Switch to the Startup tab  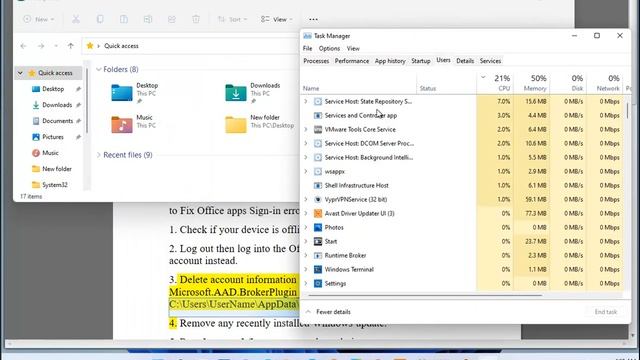(x=421, y=61)
